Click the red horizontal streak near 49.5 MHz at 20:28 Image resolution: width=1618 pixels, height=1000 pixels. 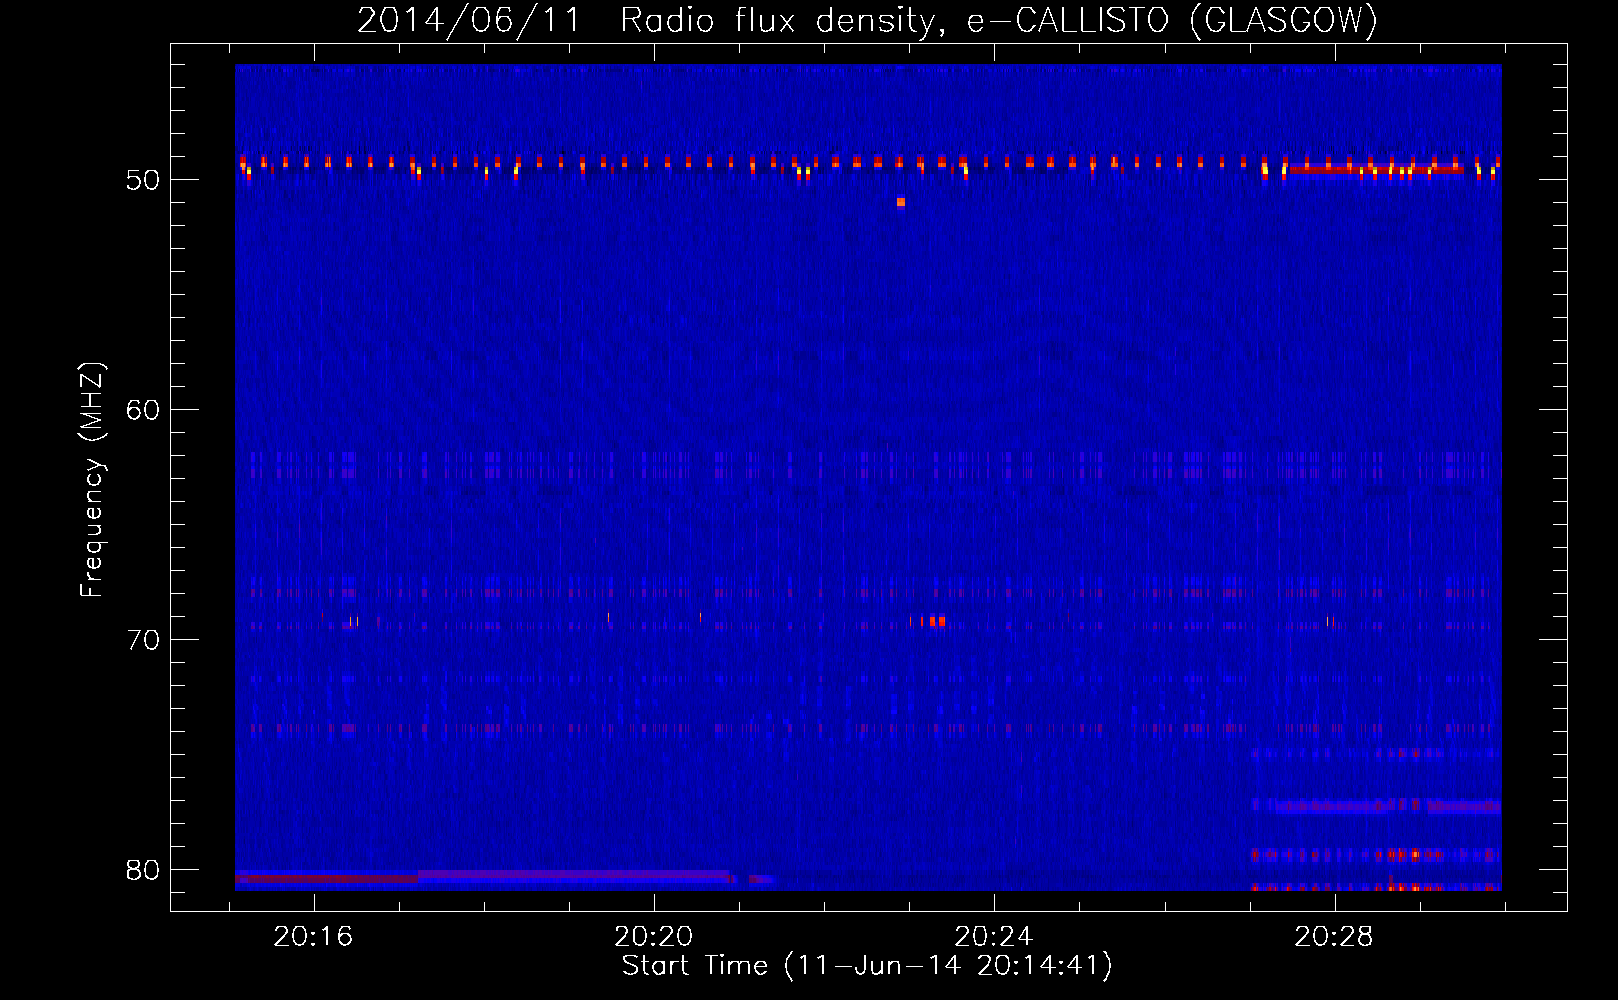click(1376, 170)
